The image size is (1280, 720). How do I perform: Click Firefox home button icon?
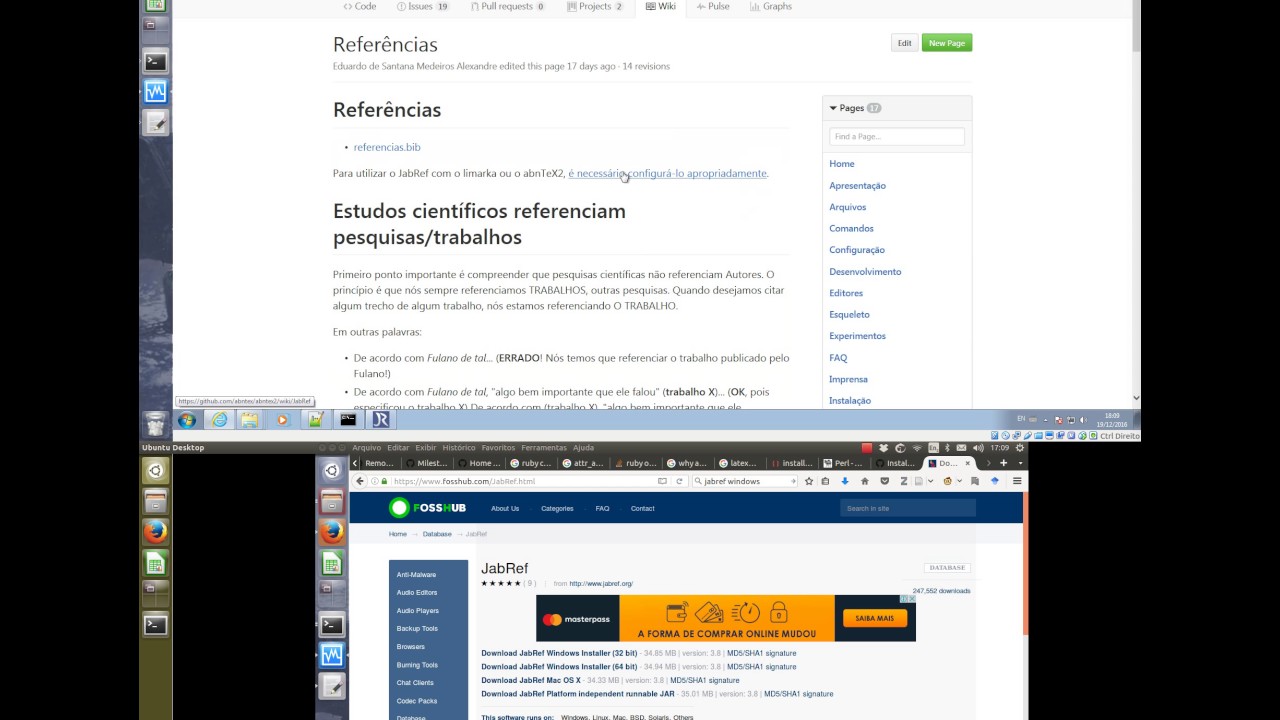click(865, 481)
